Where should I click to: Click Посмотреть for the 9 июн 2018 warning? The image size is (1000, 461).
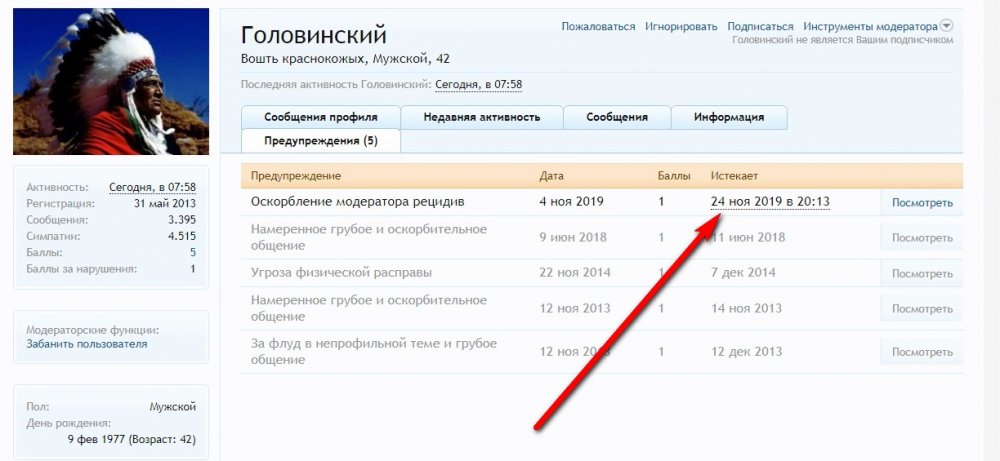[x=921, y=238]
